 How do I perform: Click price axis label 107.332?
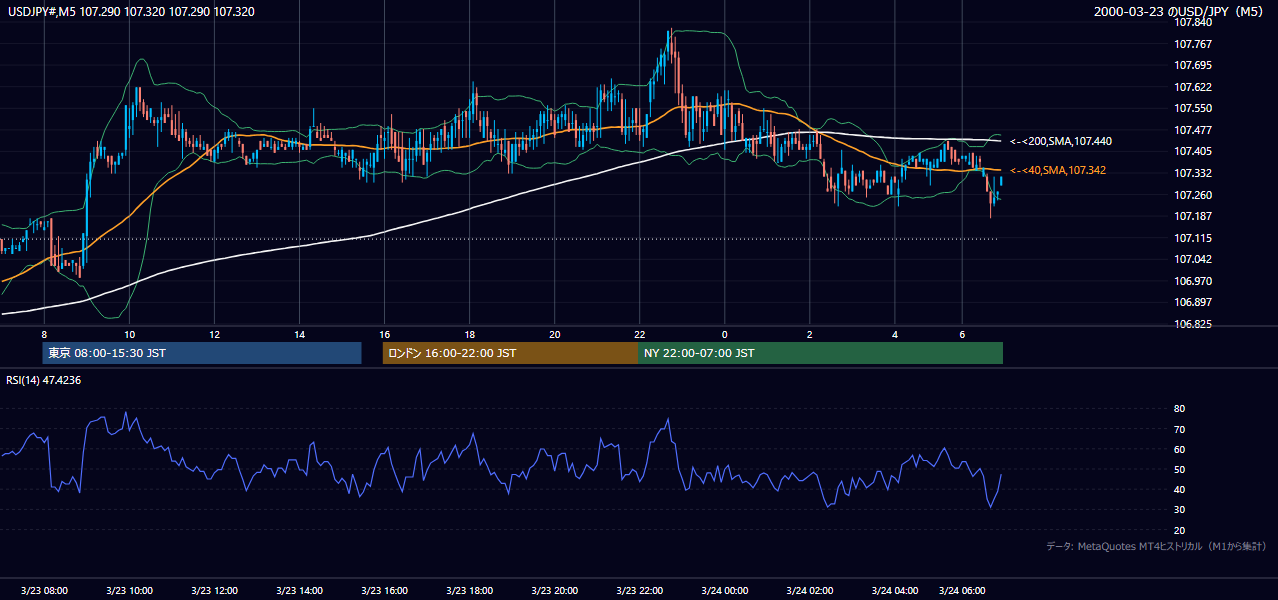(x=1193, y=173)
